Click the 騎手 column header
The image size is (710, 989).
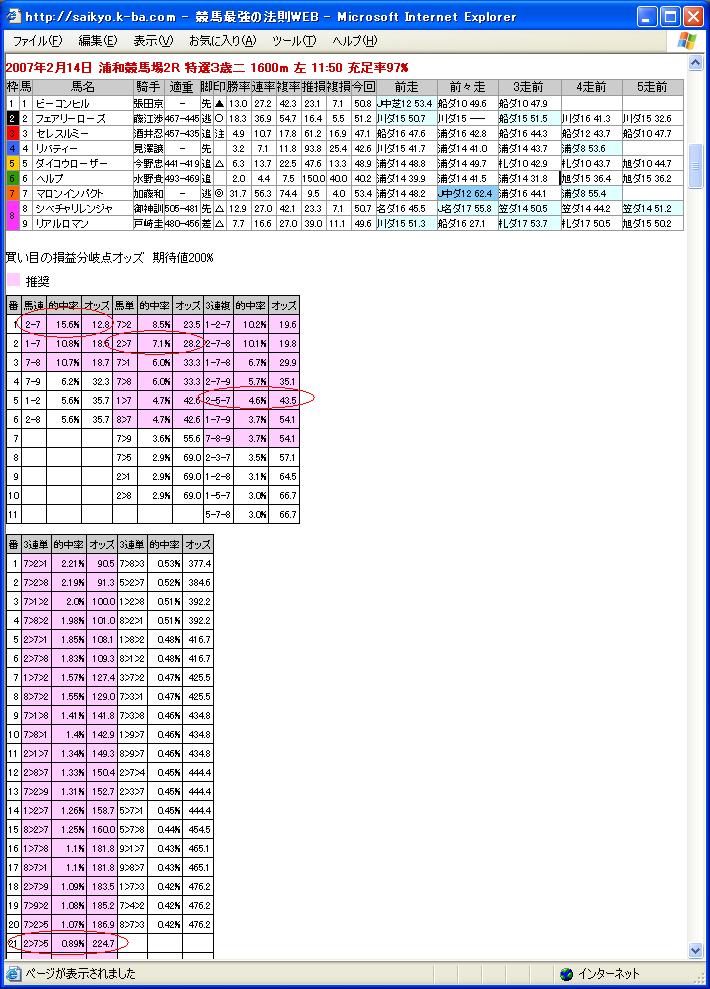[x=148, y=87]
